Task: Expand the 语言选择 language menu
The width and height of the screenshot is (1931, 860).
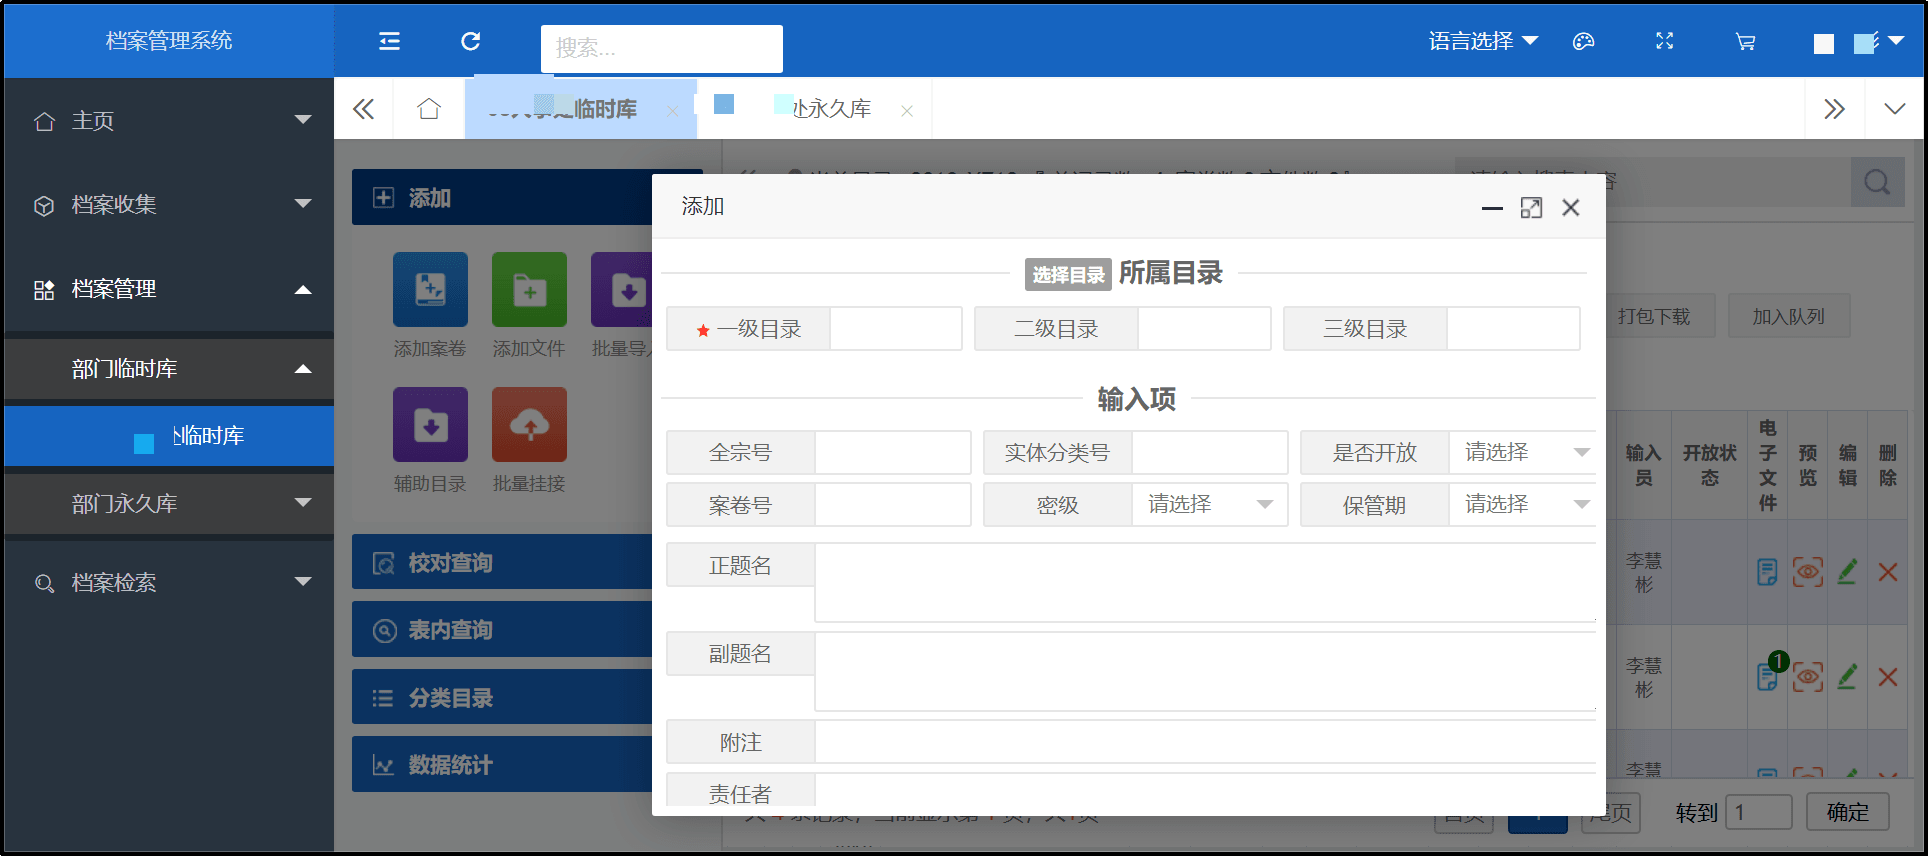Action: (x=1482, y=41)
